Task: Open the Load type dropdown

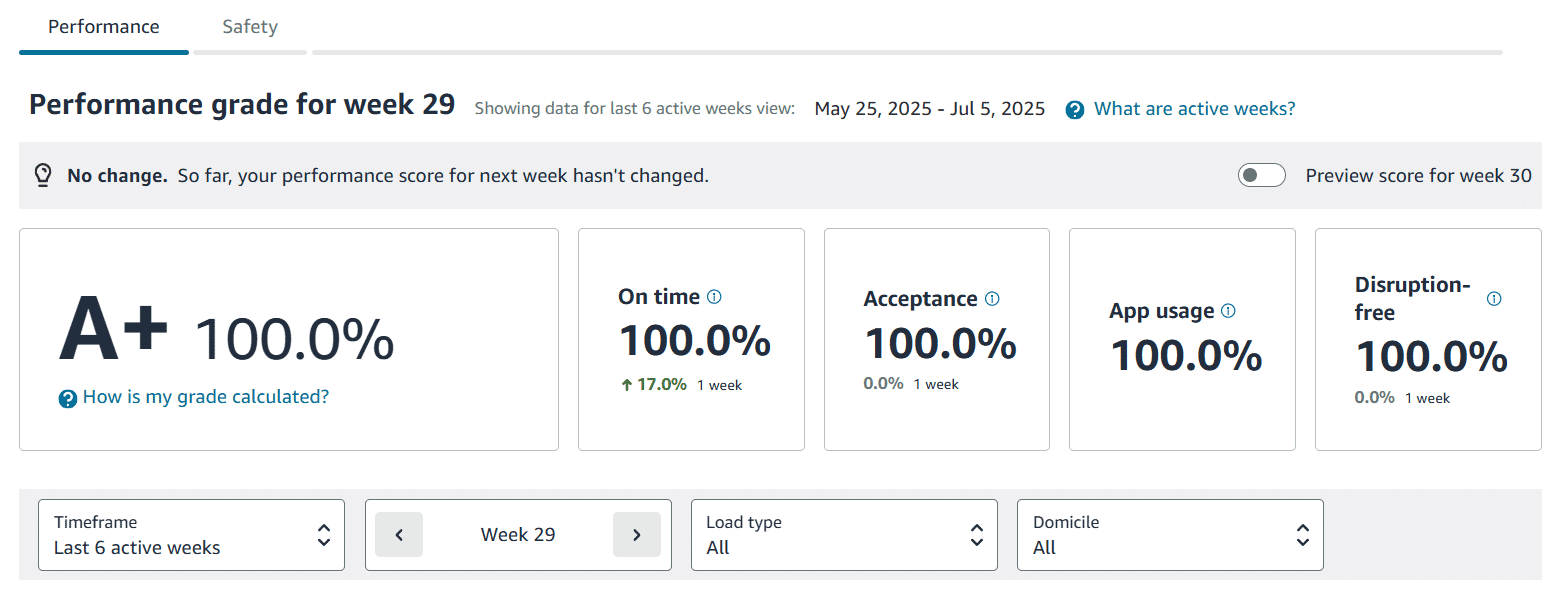Action: click(844, 535)
